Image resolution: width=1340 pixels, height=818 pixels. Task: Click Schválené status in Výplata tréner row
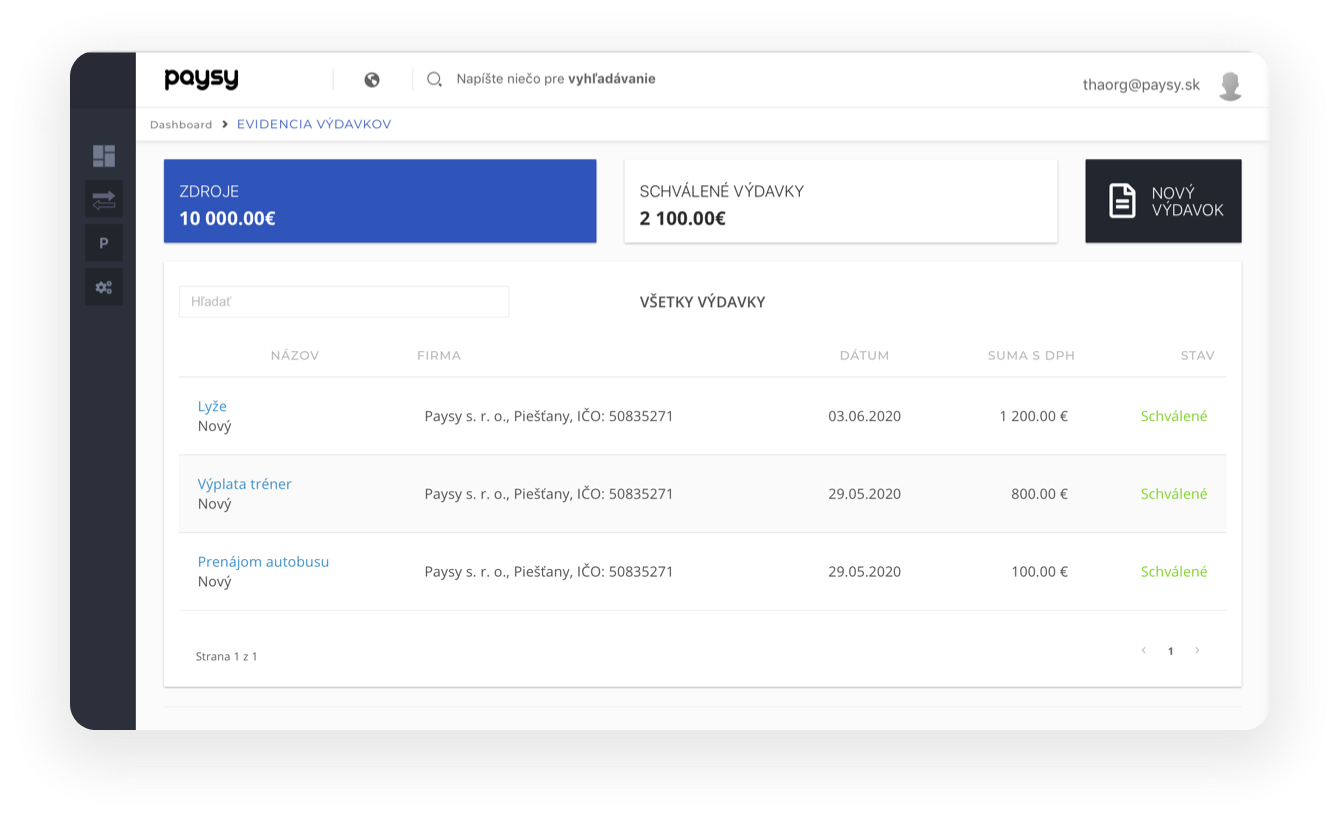[x=1174, y=494]
